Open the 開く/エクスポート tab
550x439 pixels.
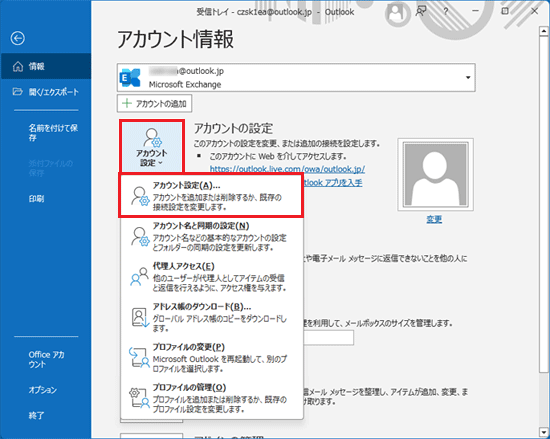[x=46, y=92]
